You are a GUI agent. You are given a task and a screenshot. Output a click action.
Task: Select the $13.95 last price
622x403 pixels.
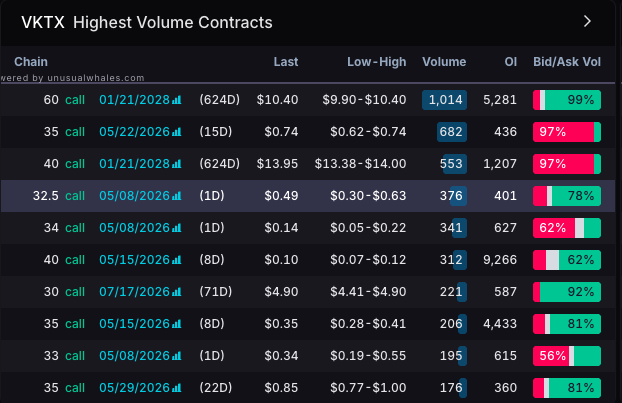277,164
